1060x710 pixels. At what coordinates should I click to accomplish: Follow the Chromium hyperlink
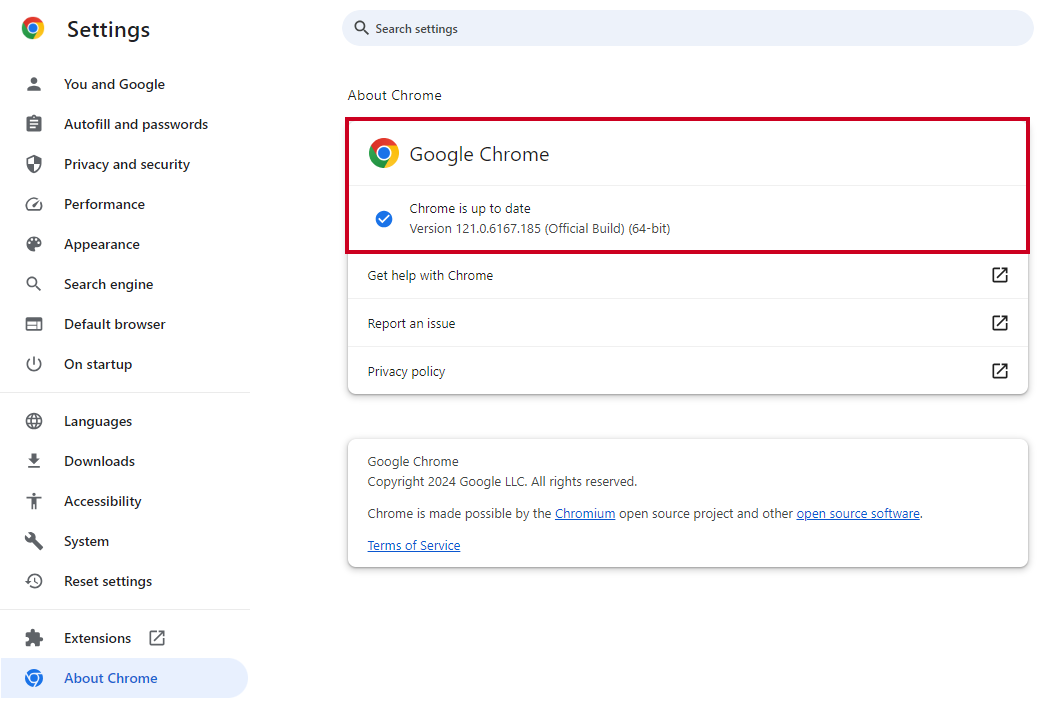pos(585,513)
